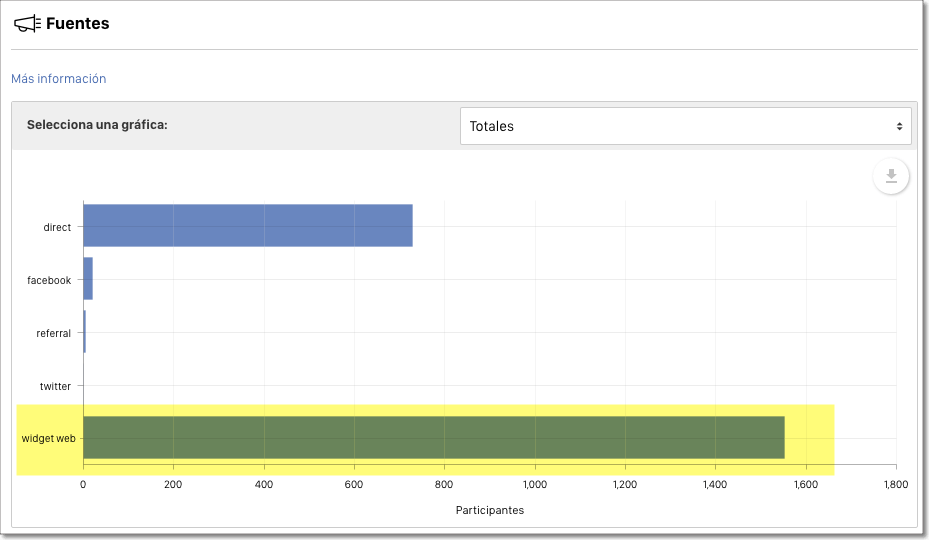This screenshot has height=540, width=929.
Task: Click the widget web bar
Action: (x=433, y=438)
